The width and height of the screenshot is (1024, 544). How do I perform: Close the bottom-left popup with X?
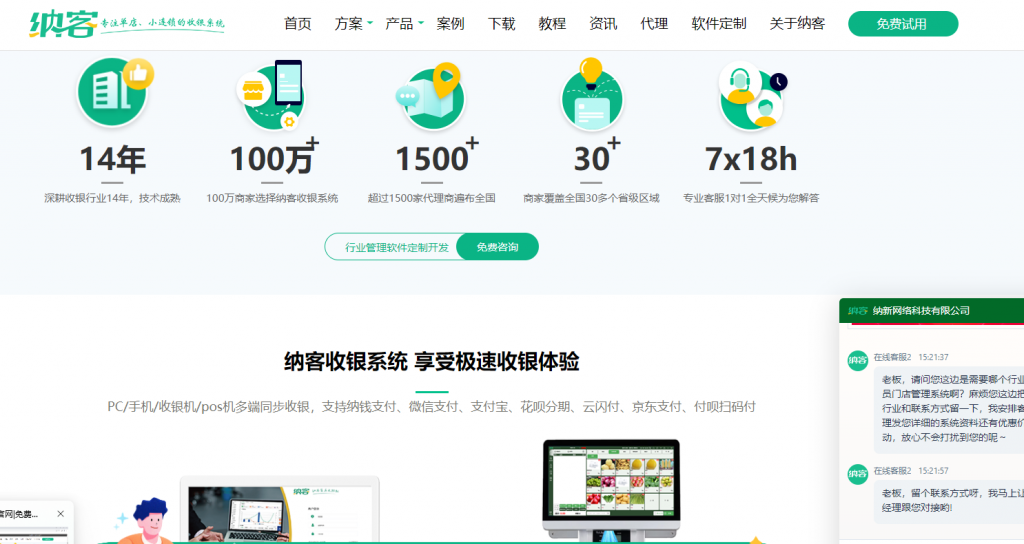[x=61, y=514]
